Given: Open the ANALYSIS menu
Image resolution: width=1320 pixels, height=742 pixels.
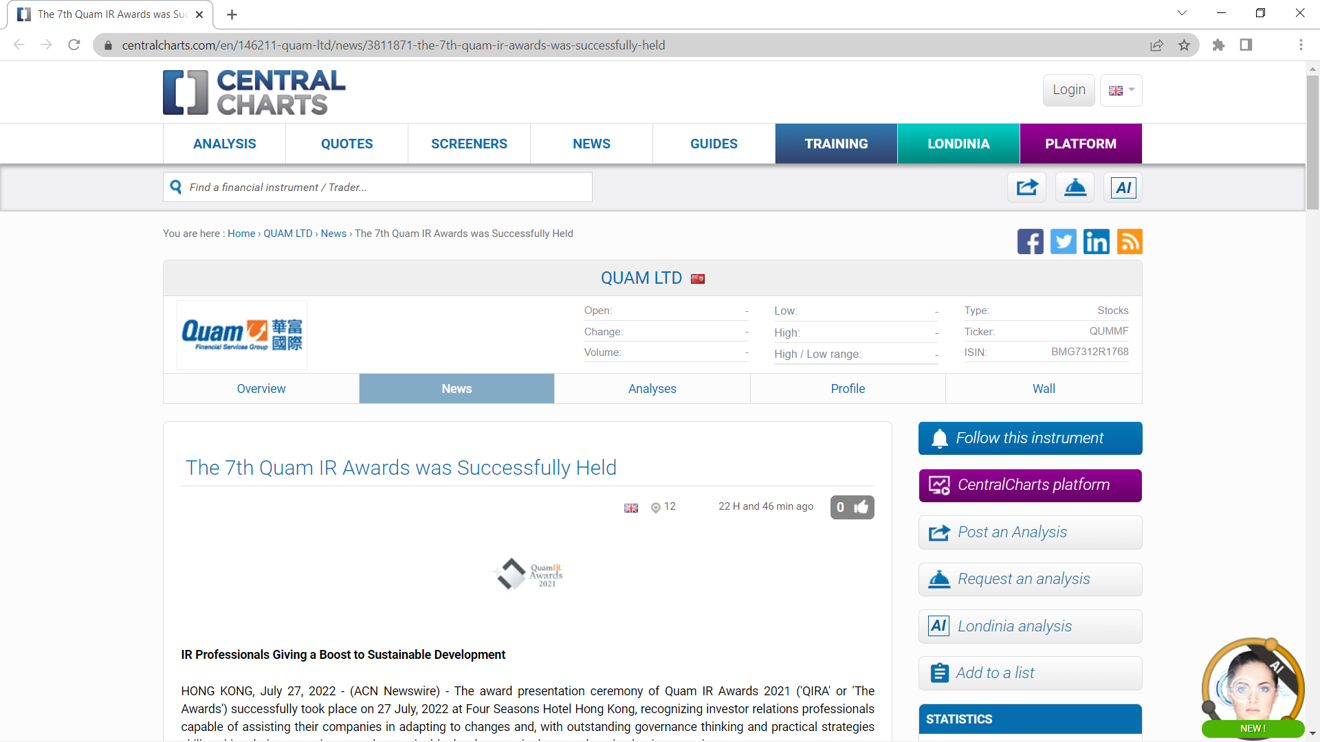Looking at the screenshot, I should point(224,144).
